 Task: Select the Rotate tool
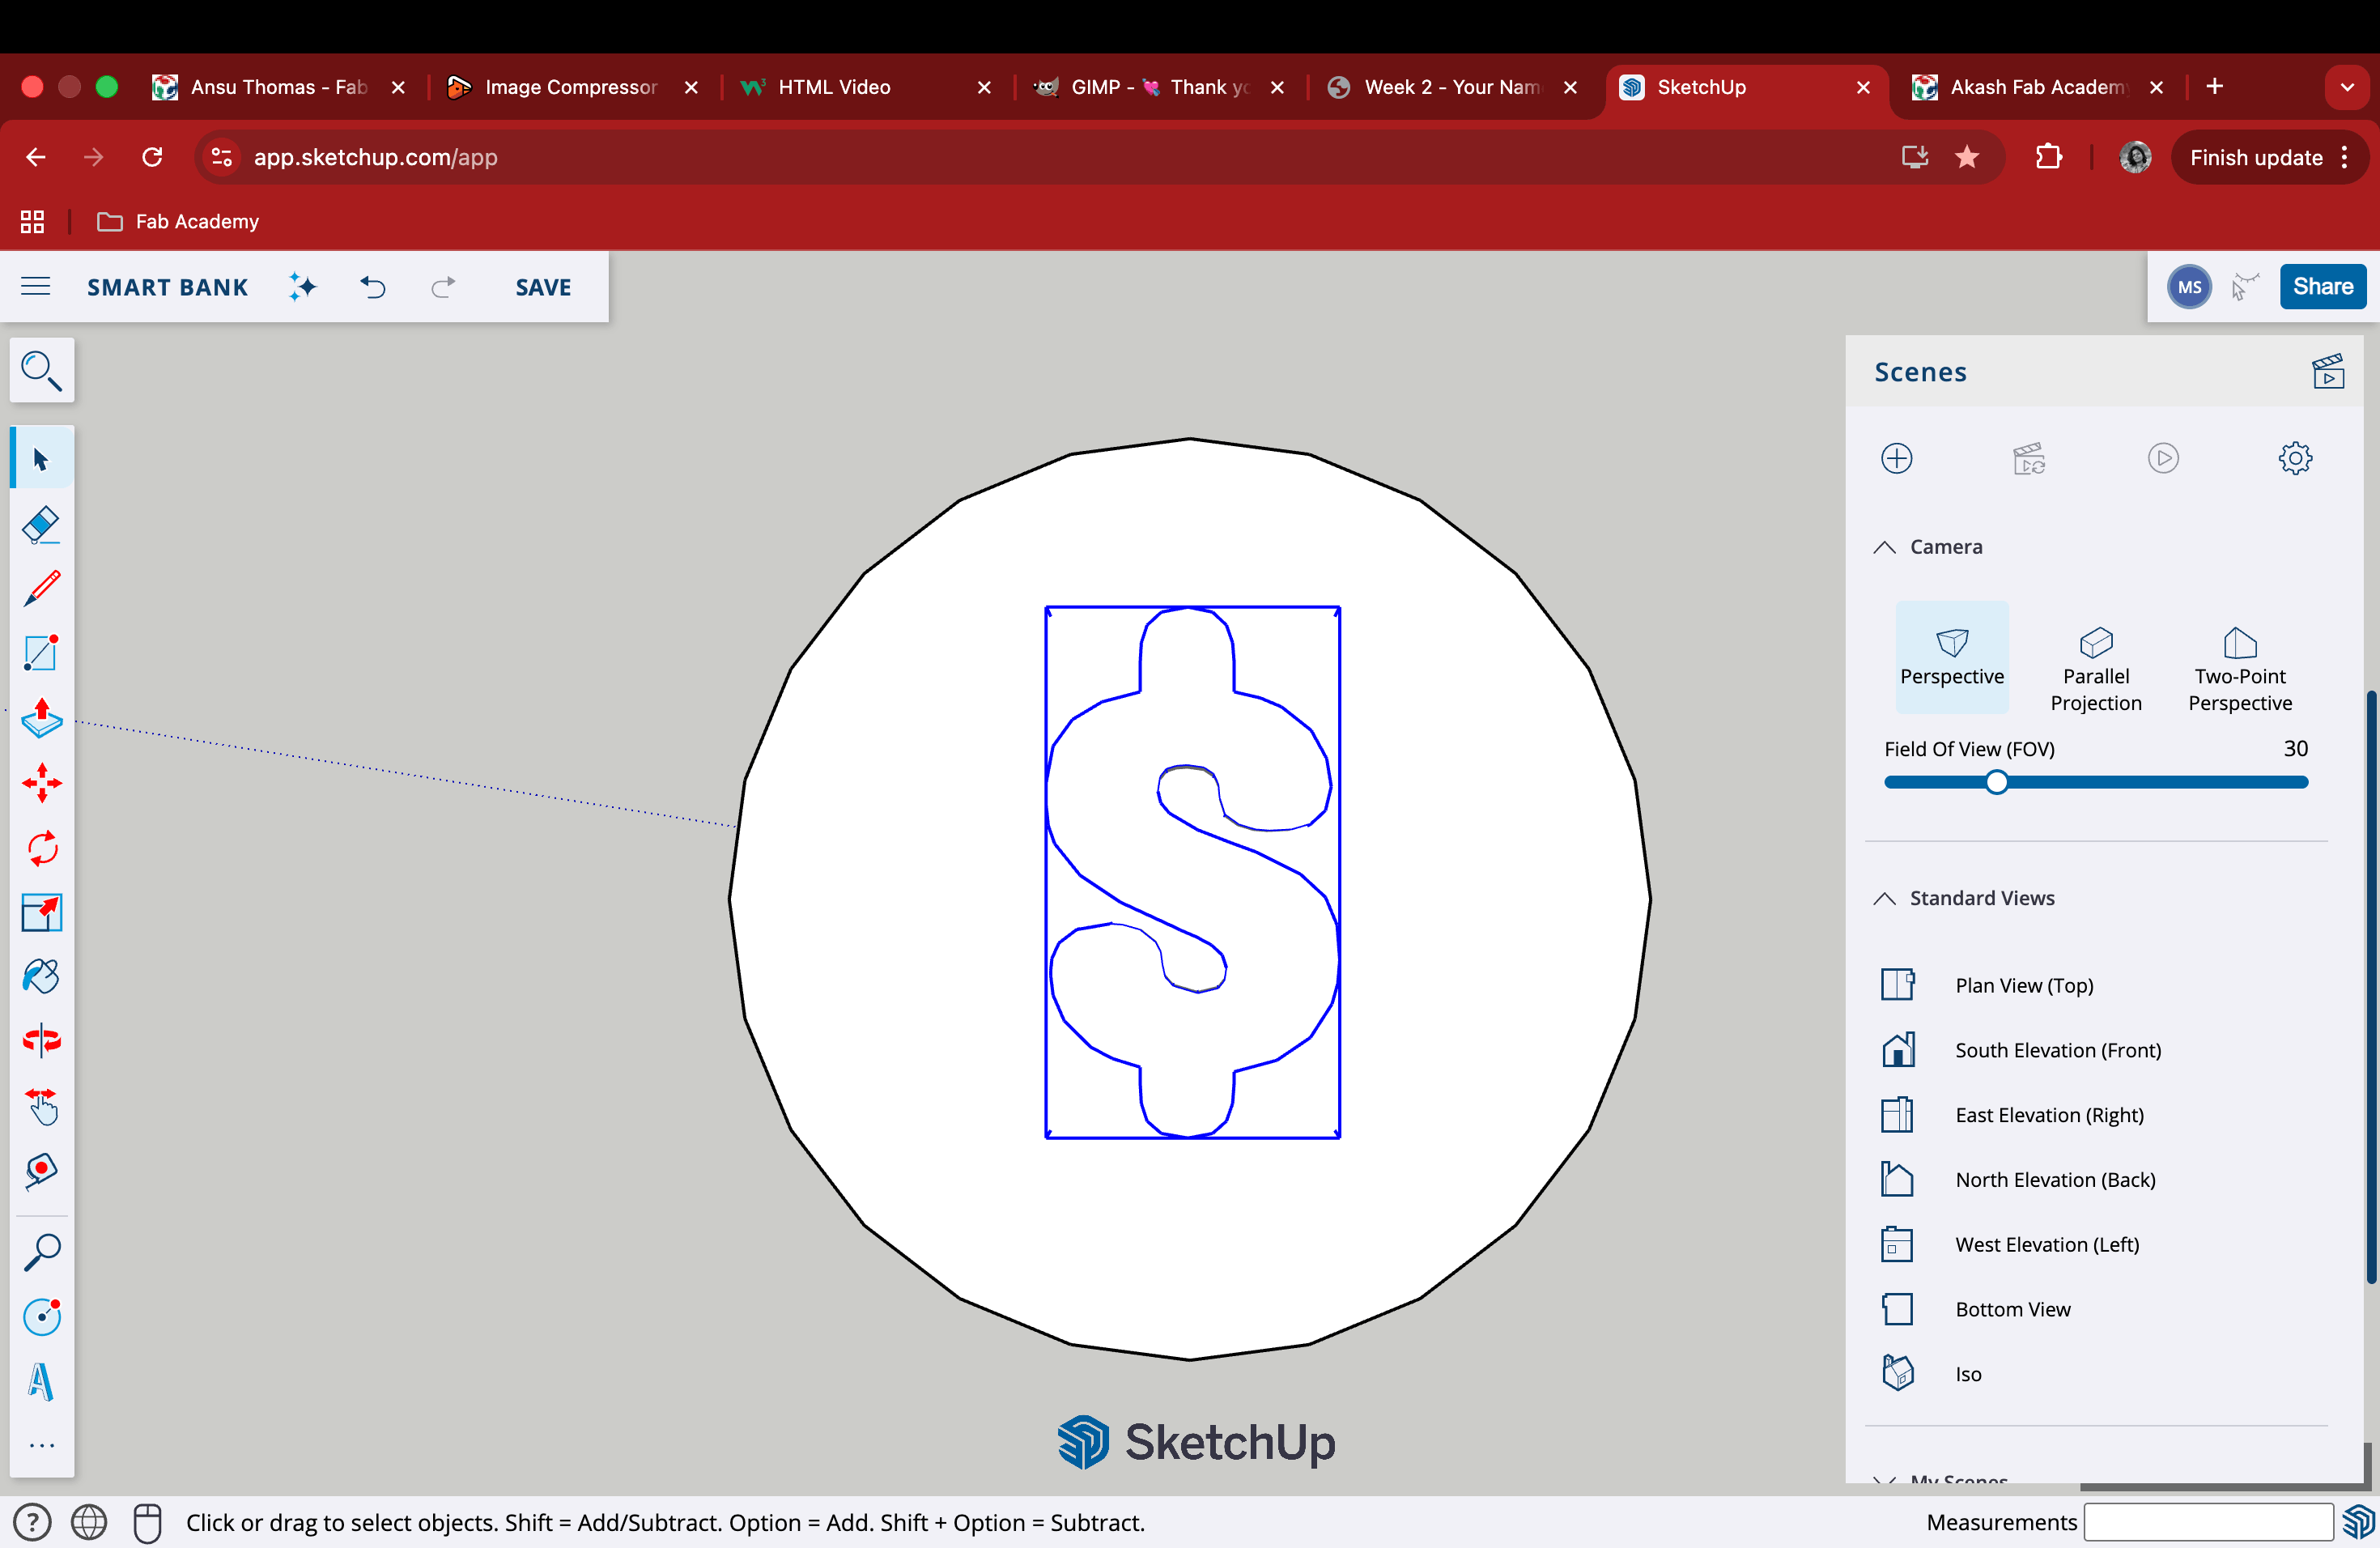(x=41, y=848)
